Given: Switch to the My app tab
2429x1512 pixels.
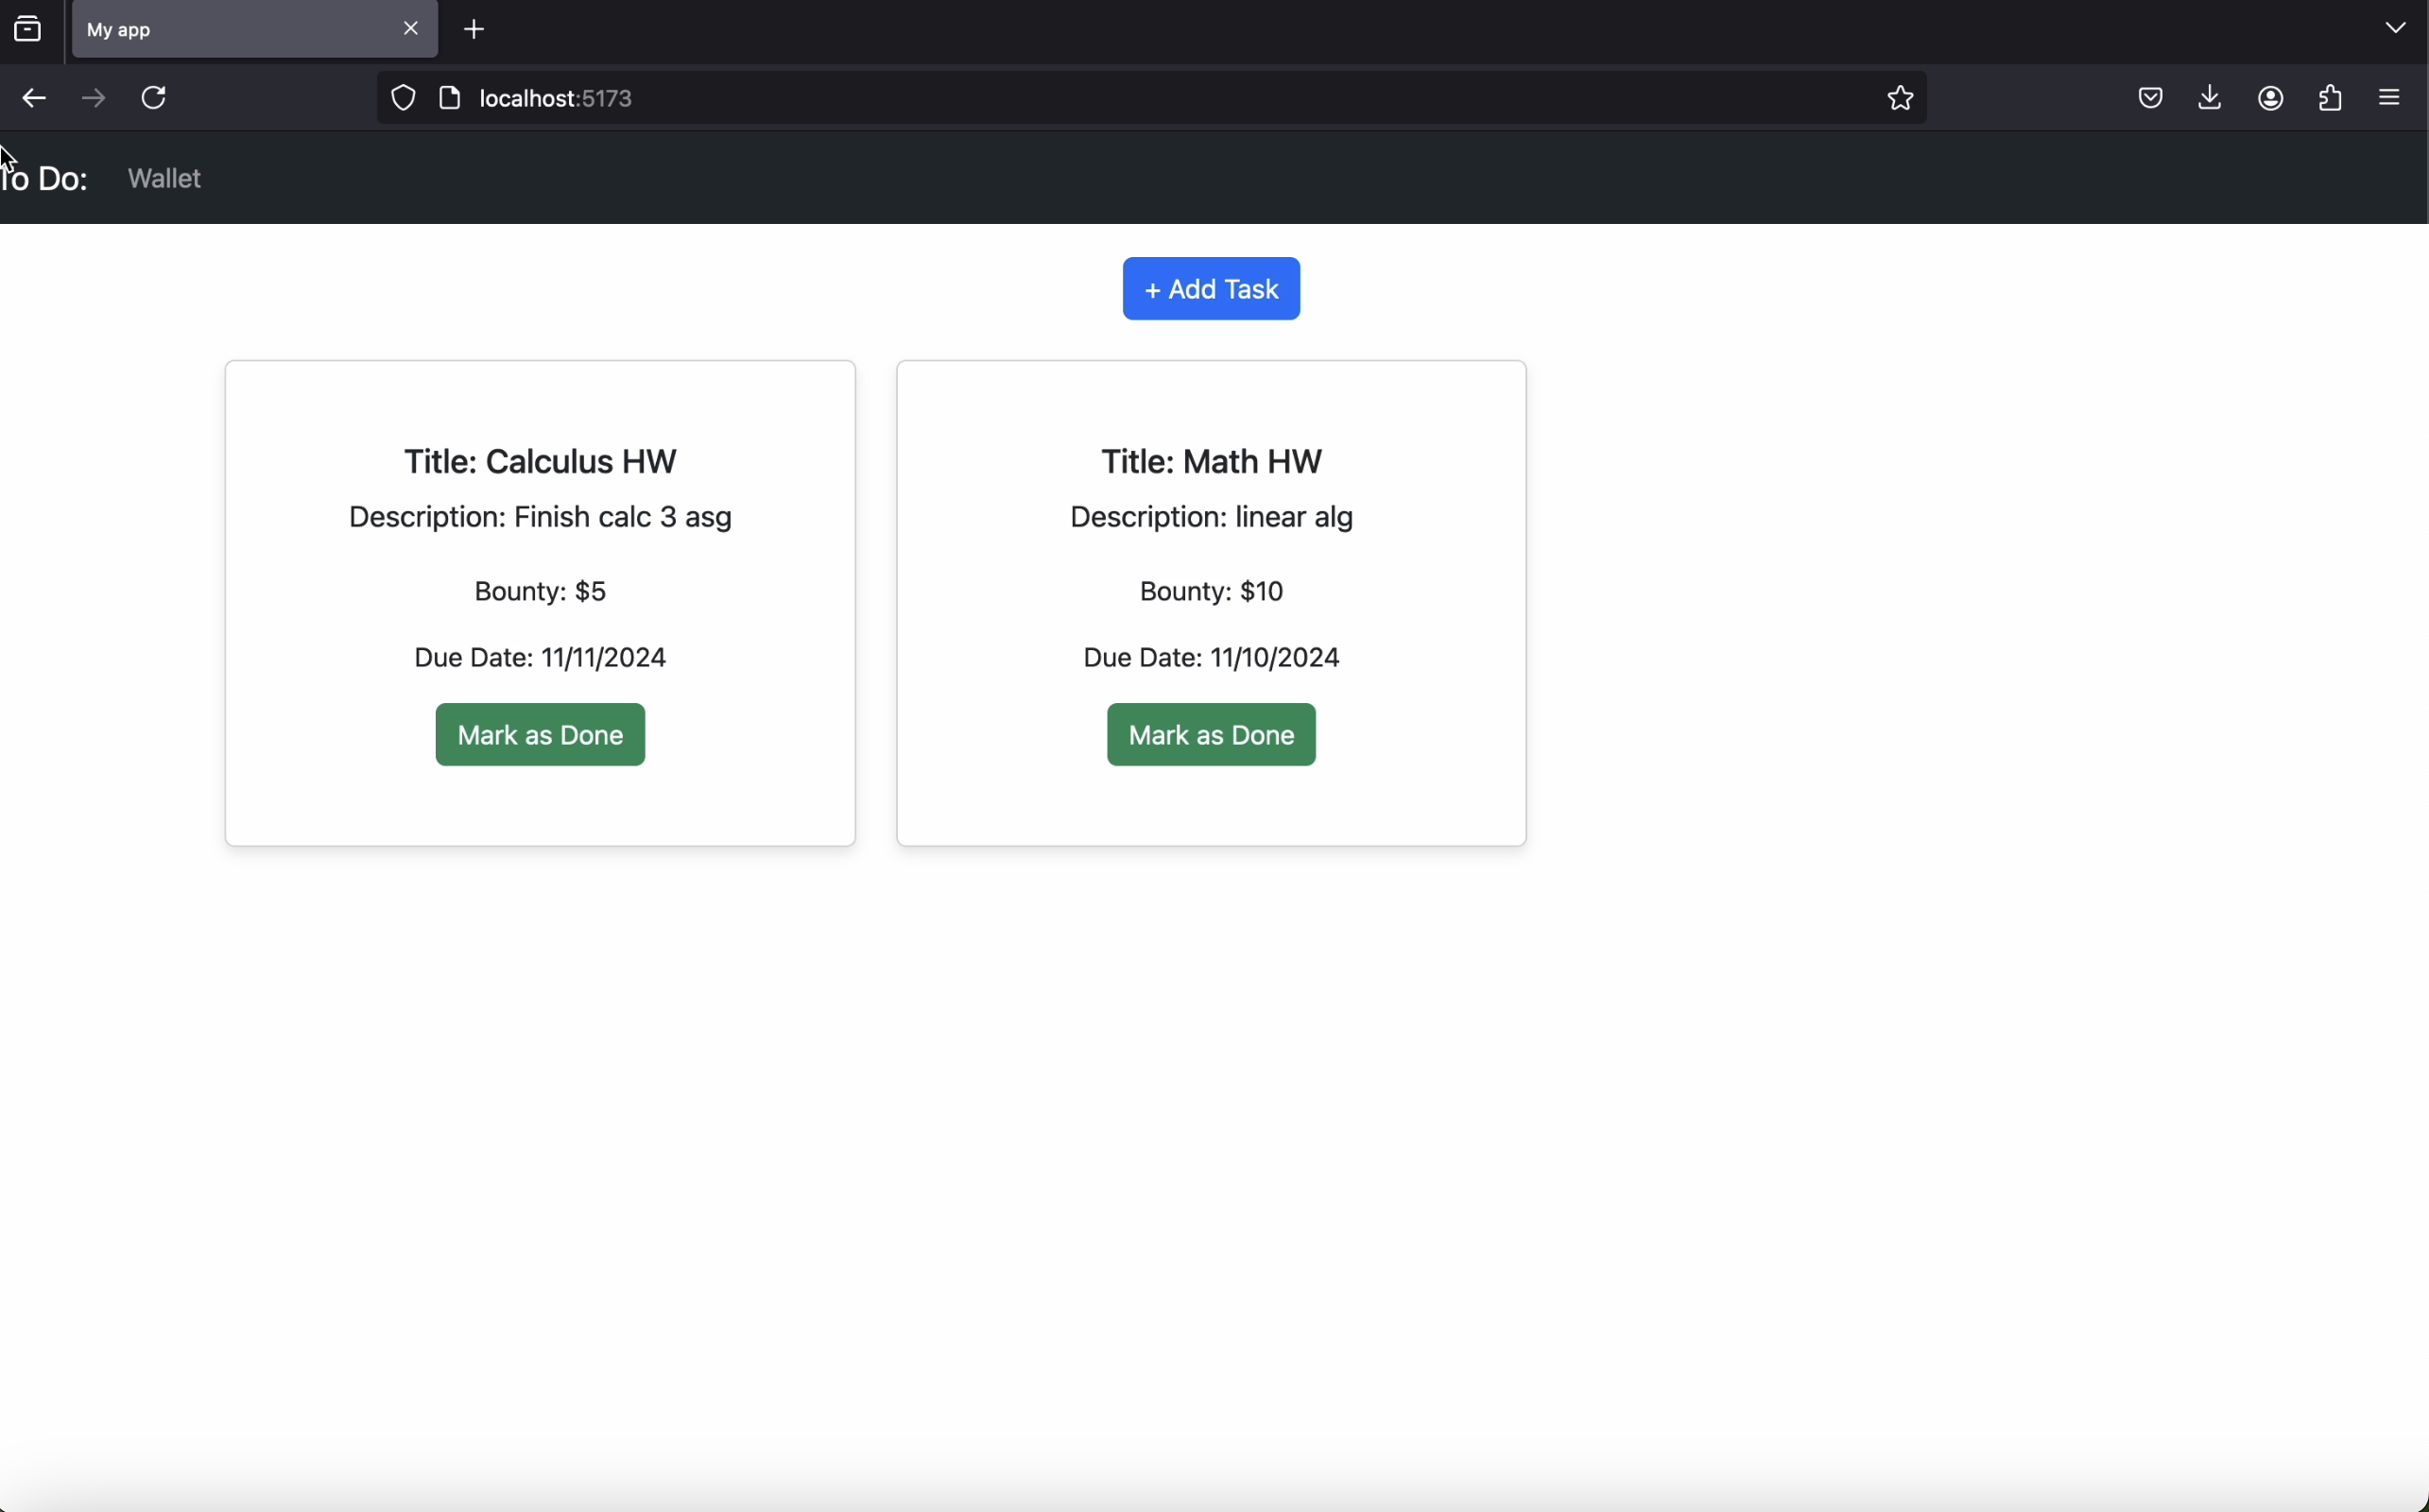Looking at the screenshot, I should point(230,30).
